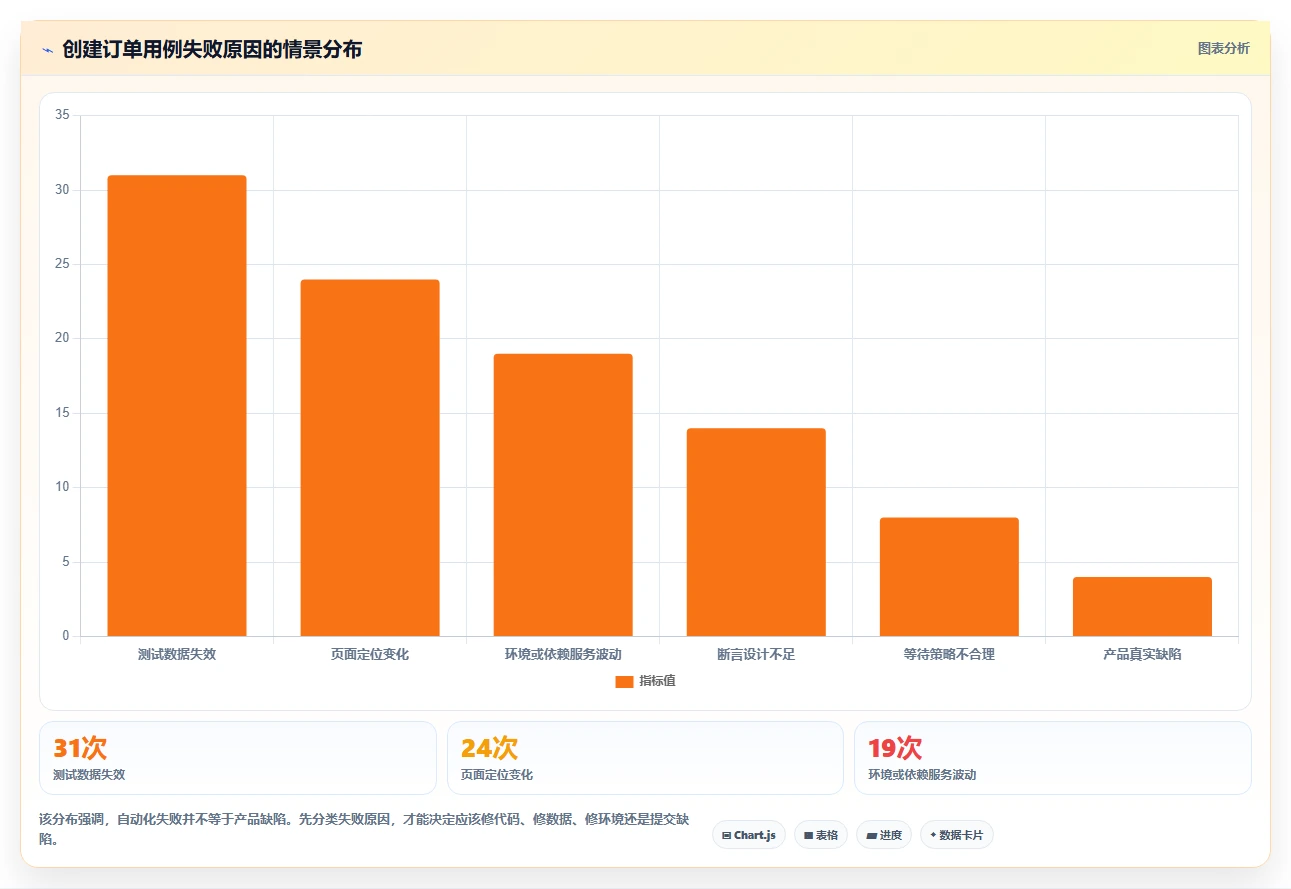Click the 页面定位变化 axis label
The image size is (1291, 889).
point(370,654)
